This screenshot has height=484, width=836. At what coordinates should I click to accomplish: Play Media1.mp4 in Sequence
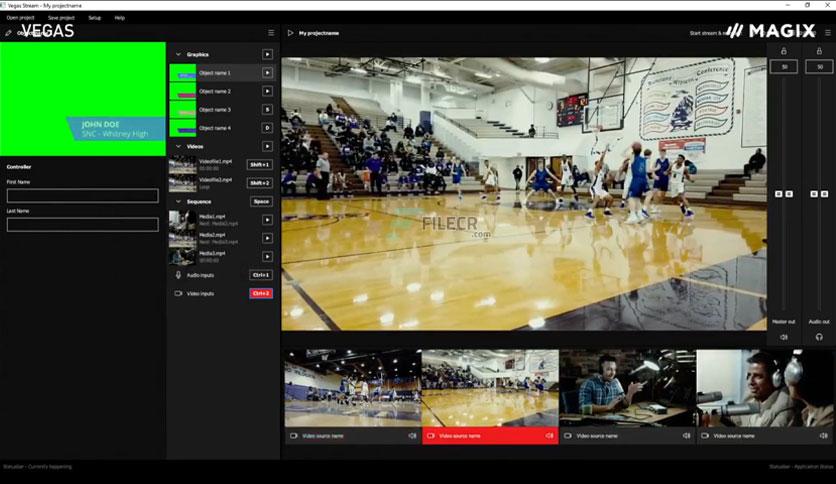pyautogui.click(x=267, y=220)
